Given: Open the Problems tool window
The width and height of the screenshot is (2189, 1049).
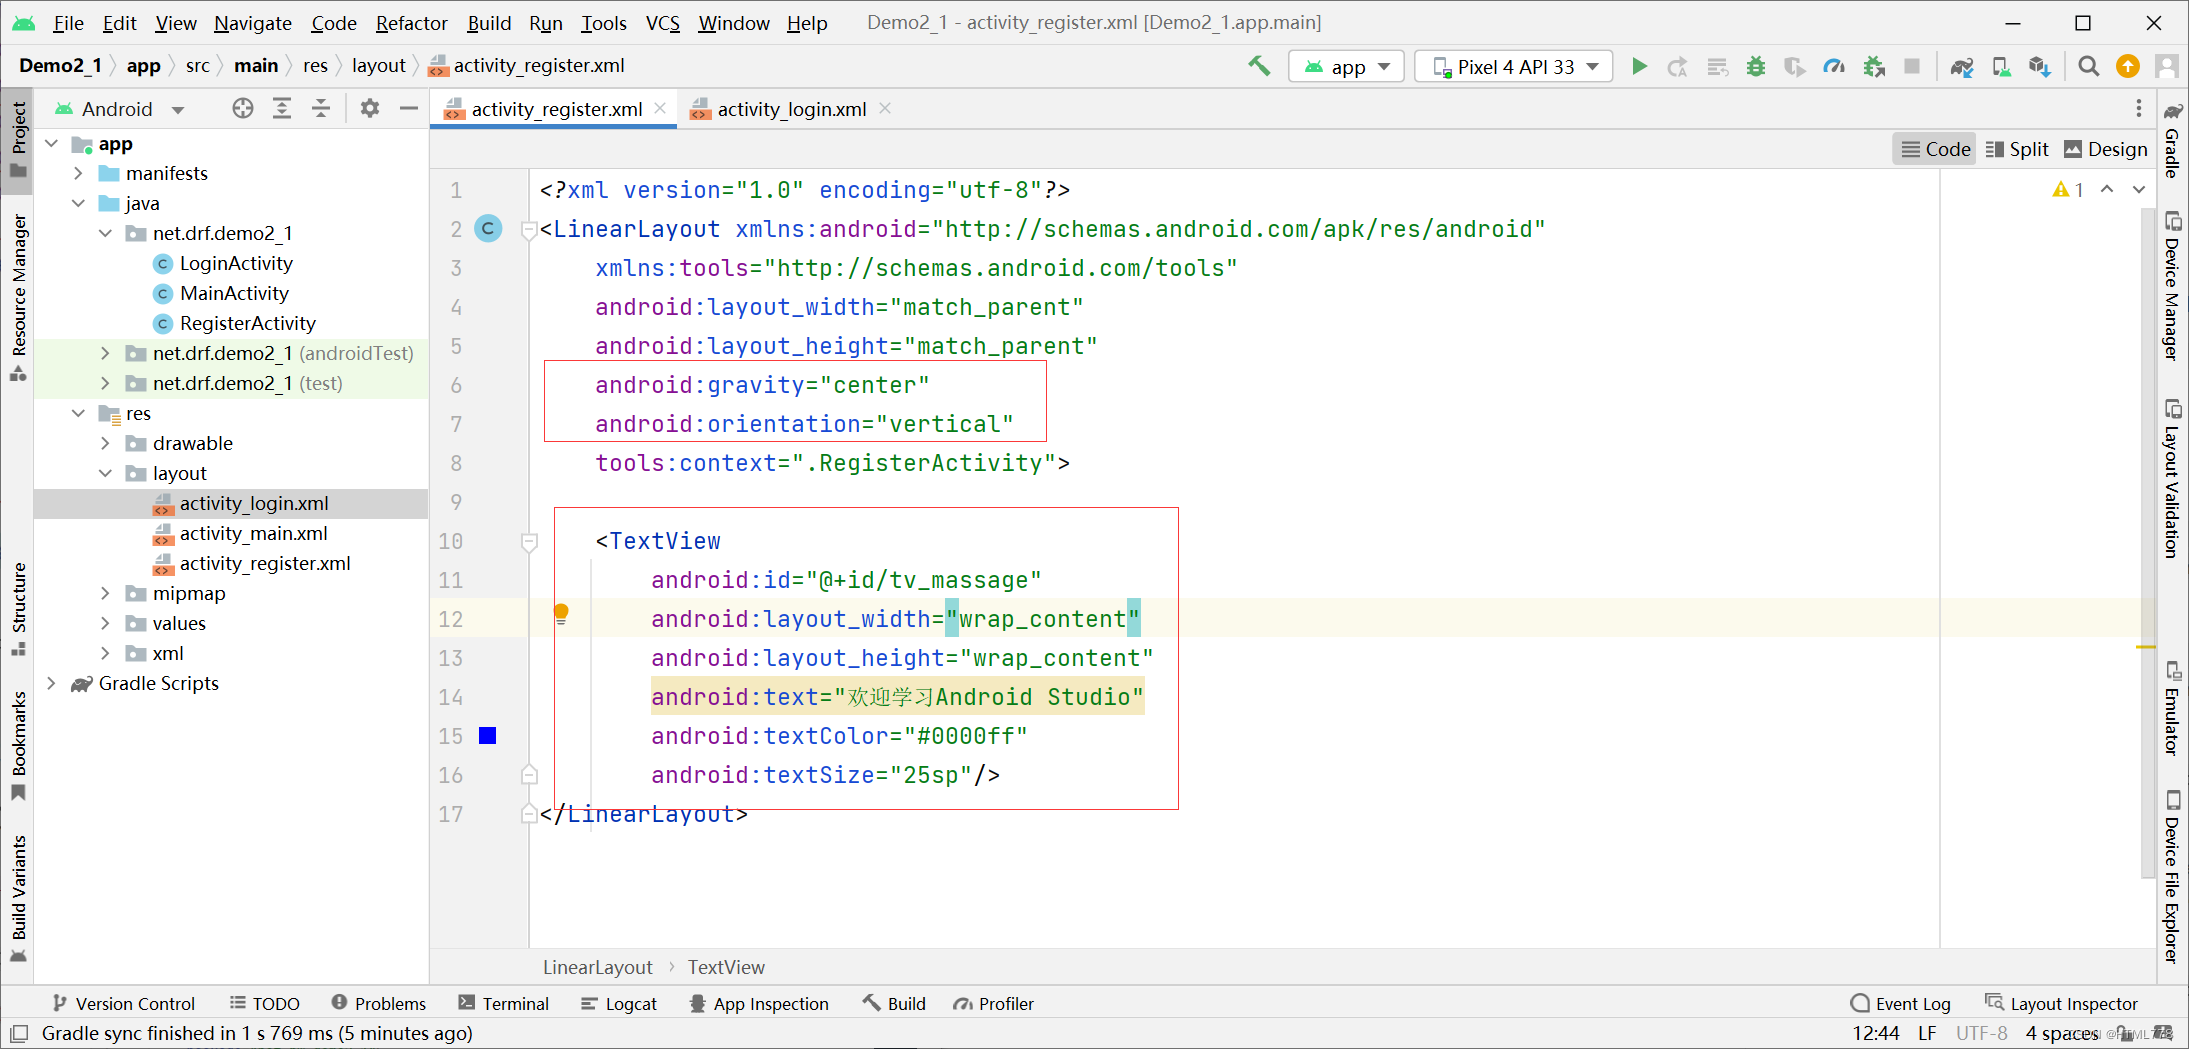Looking at the screenshot, I should click(x=379, y=1003).
